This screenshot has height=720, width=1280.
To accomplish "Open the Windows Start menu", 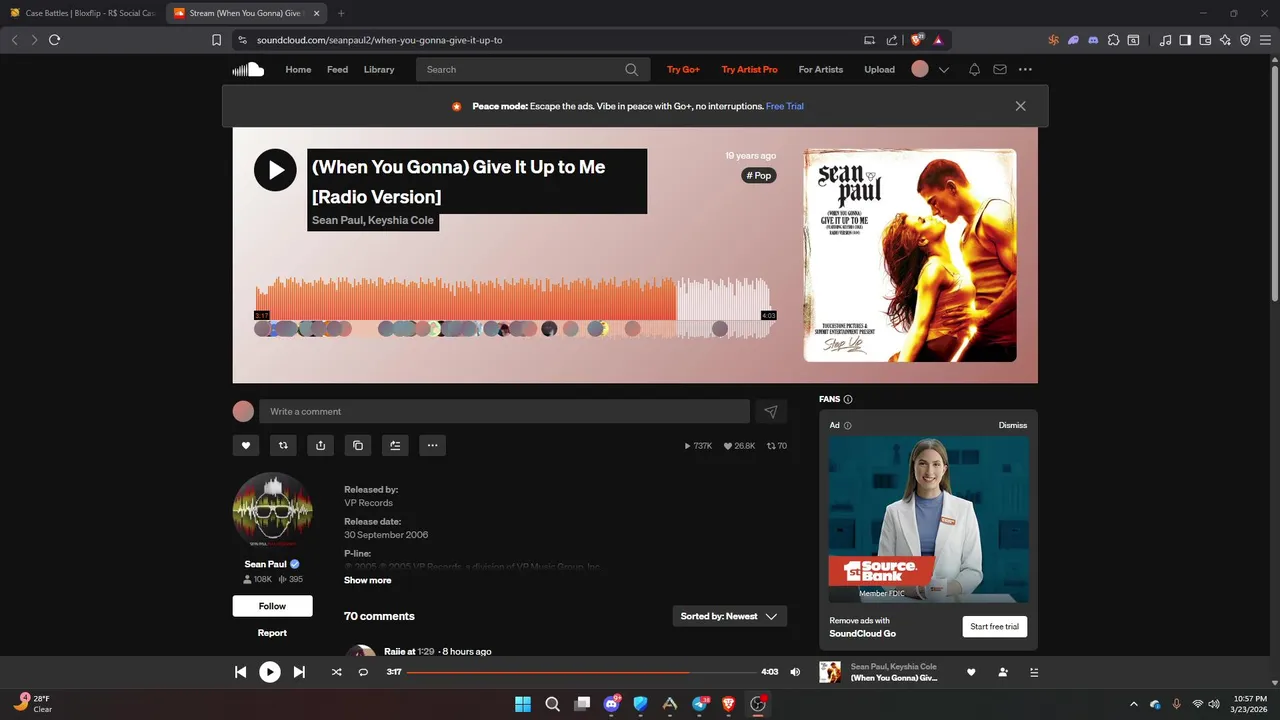I will [523, 704].
